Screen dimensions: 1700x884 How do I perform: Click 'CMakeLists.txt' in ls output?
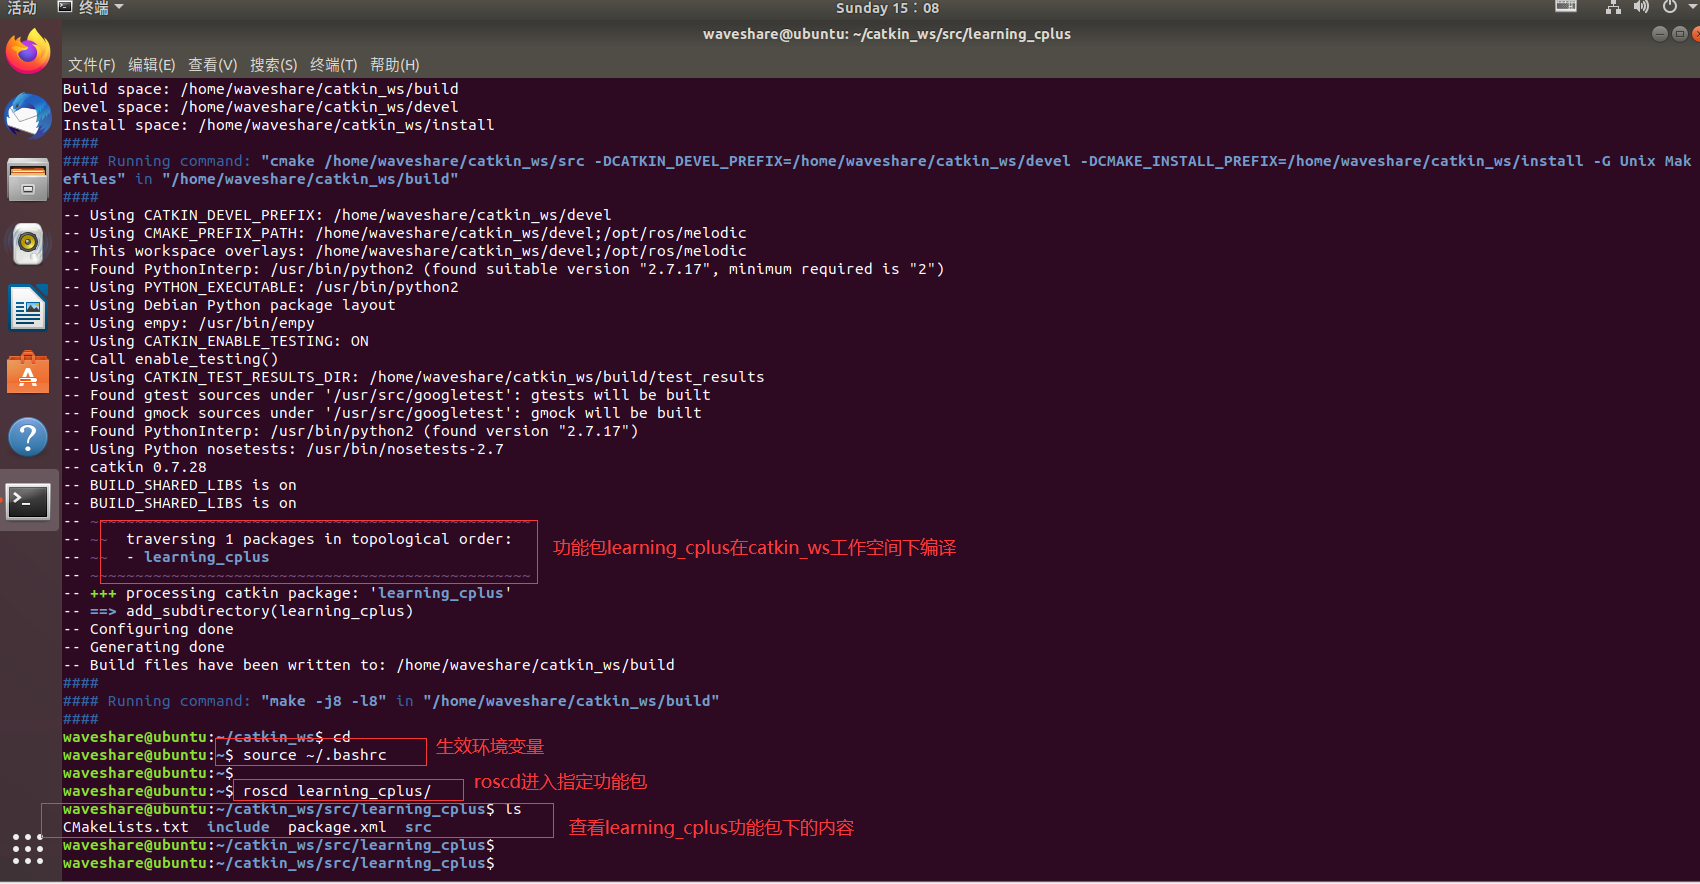[125, 827]
